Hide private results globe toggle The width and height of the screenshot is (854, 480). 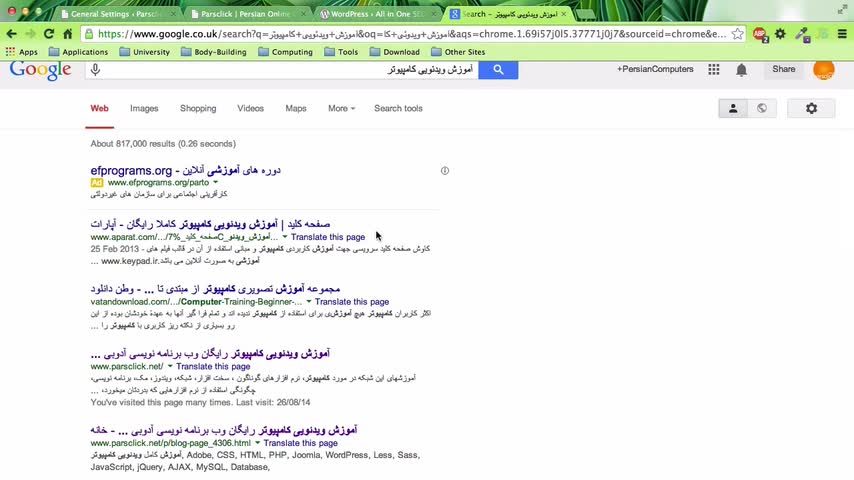tap(762, 108)
